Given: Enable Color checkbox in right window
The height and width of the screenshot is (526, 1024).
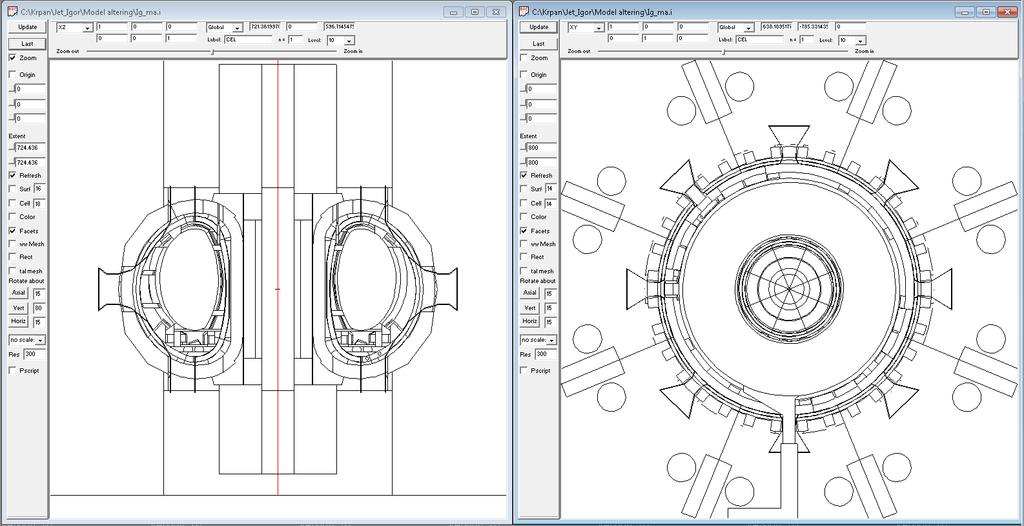Looking at the screenshot, I should tap(524, 216).
